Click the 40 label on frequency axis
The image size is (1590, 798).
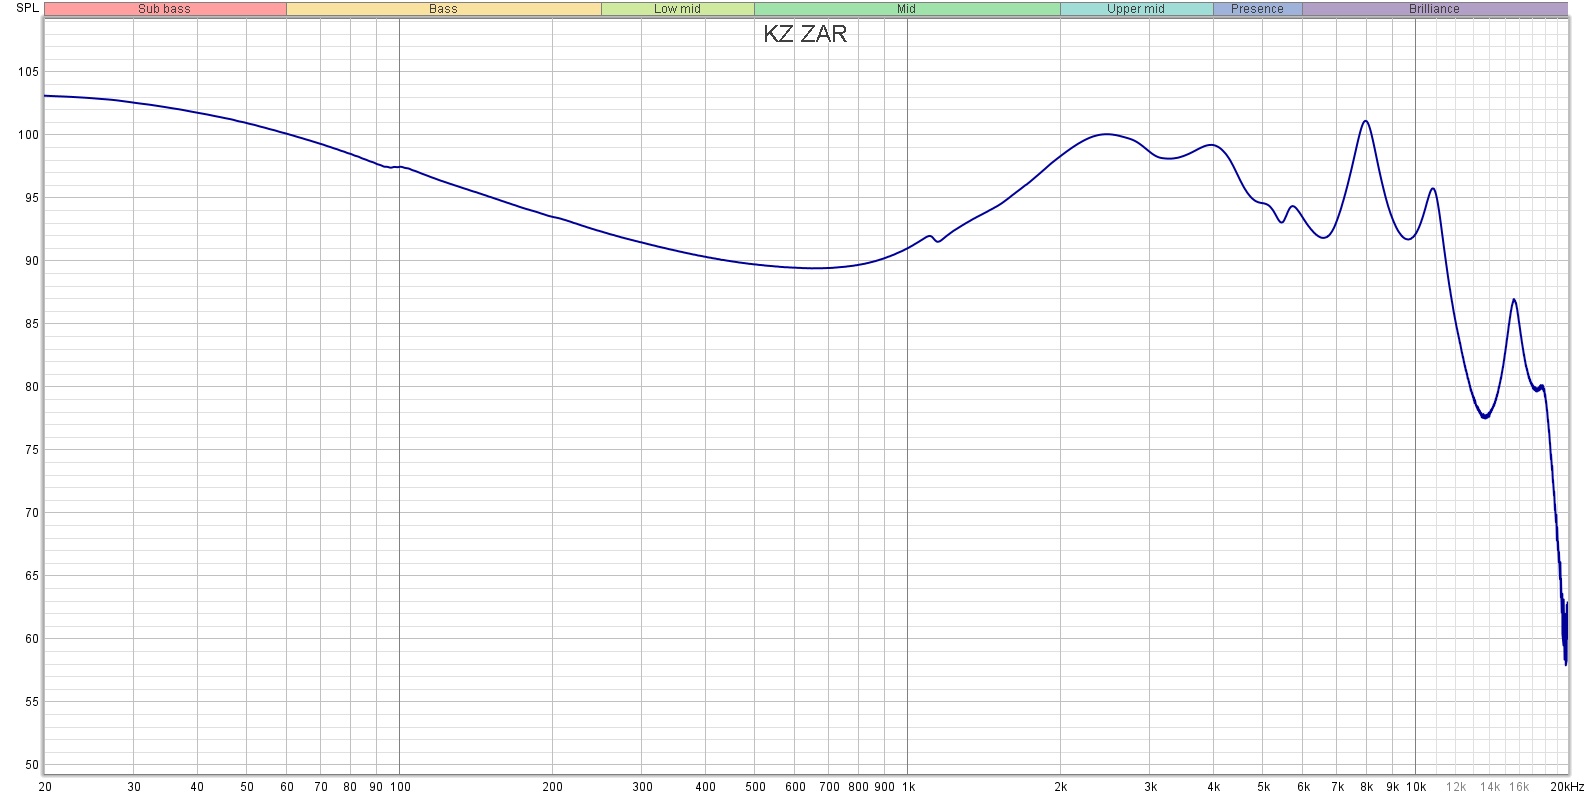pyautogui.click(x=197, y=787)
